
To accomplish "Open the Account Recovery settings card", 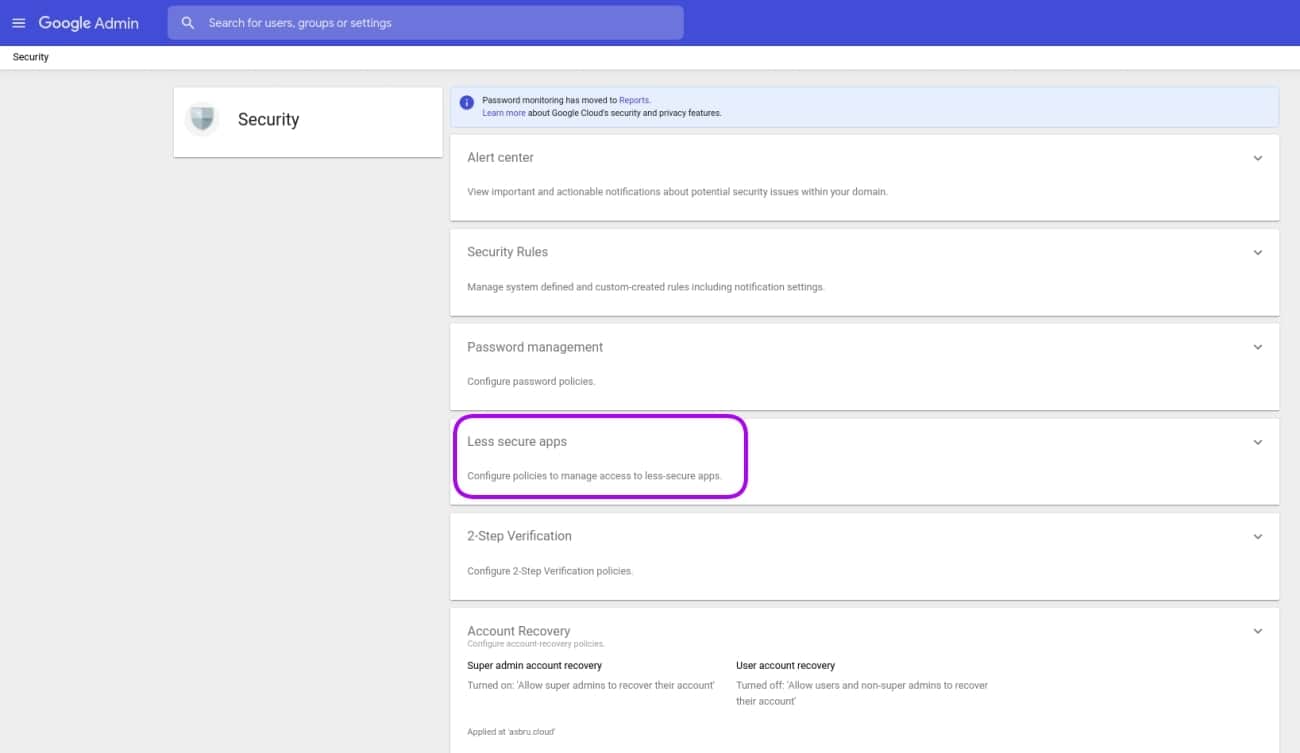I will pos(519,631).
